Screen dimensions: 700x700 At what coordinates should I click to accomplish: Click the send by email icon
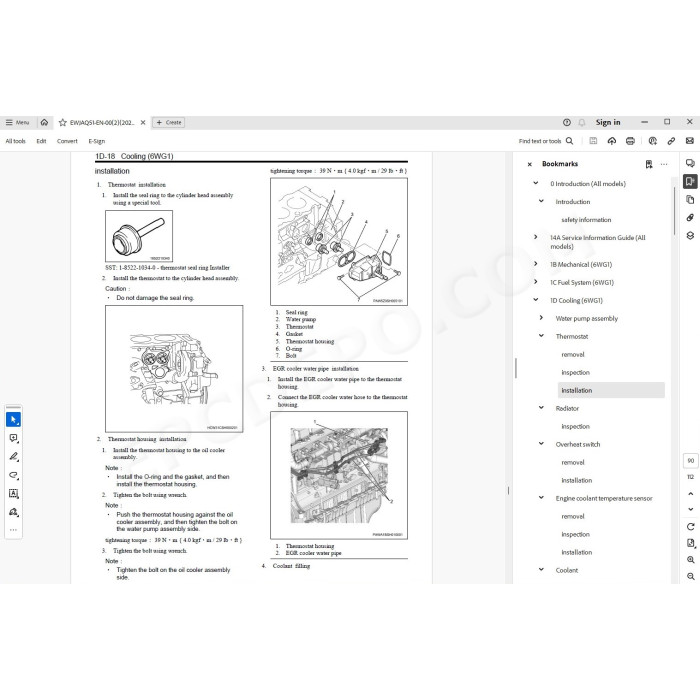point(689,141)
